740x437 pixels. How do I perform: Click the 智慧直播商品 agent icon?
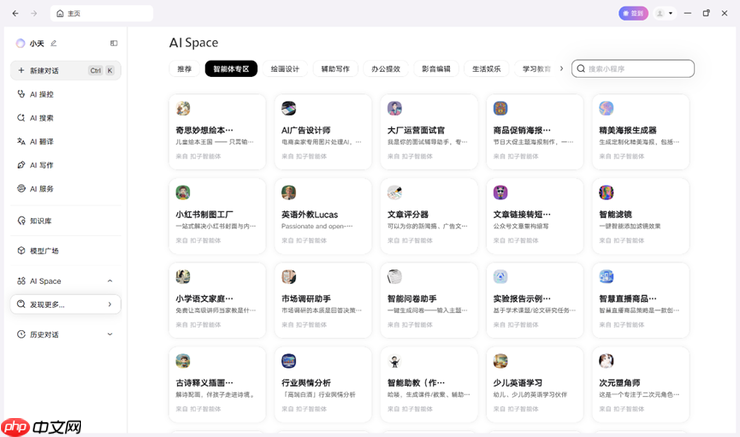coord(606,277)
